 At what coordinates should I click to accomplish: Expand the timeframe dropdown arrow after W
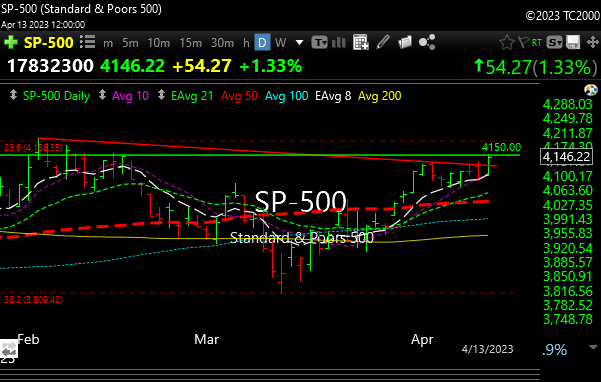pos(299,43)
